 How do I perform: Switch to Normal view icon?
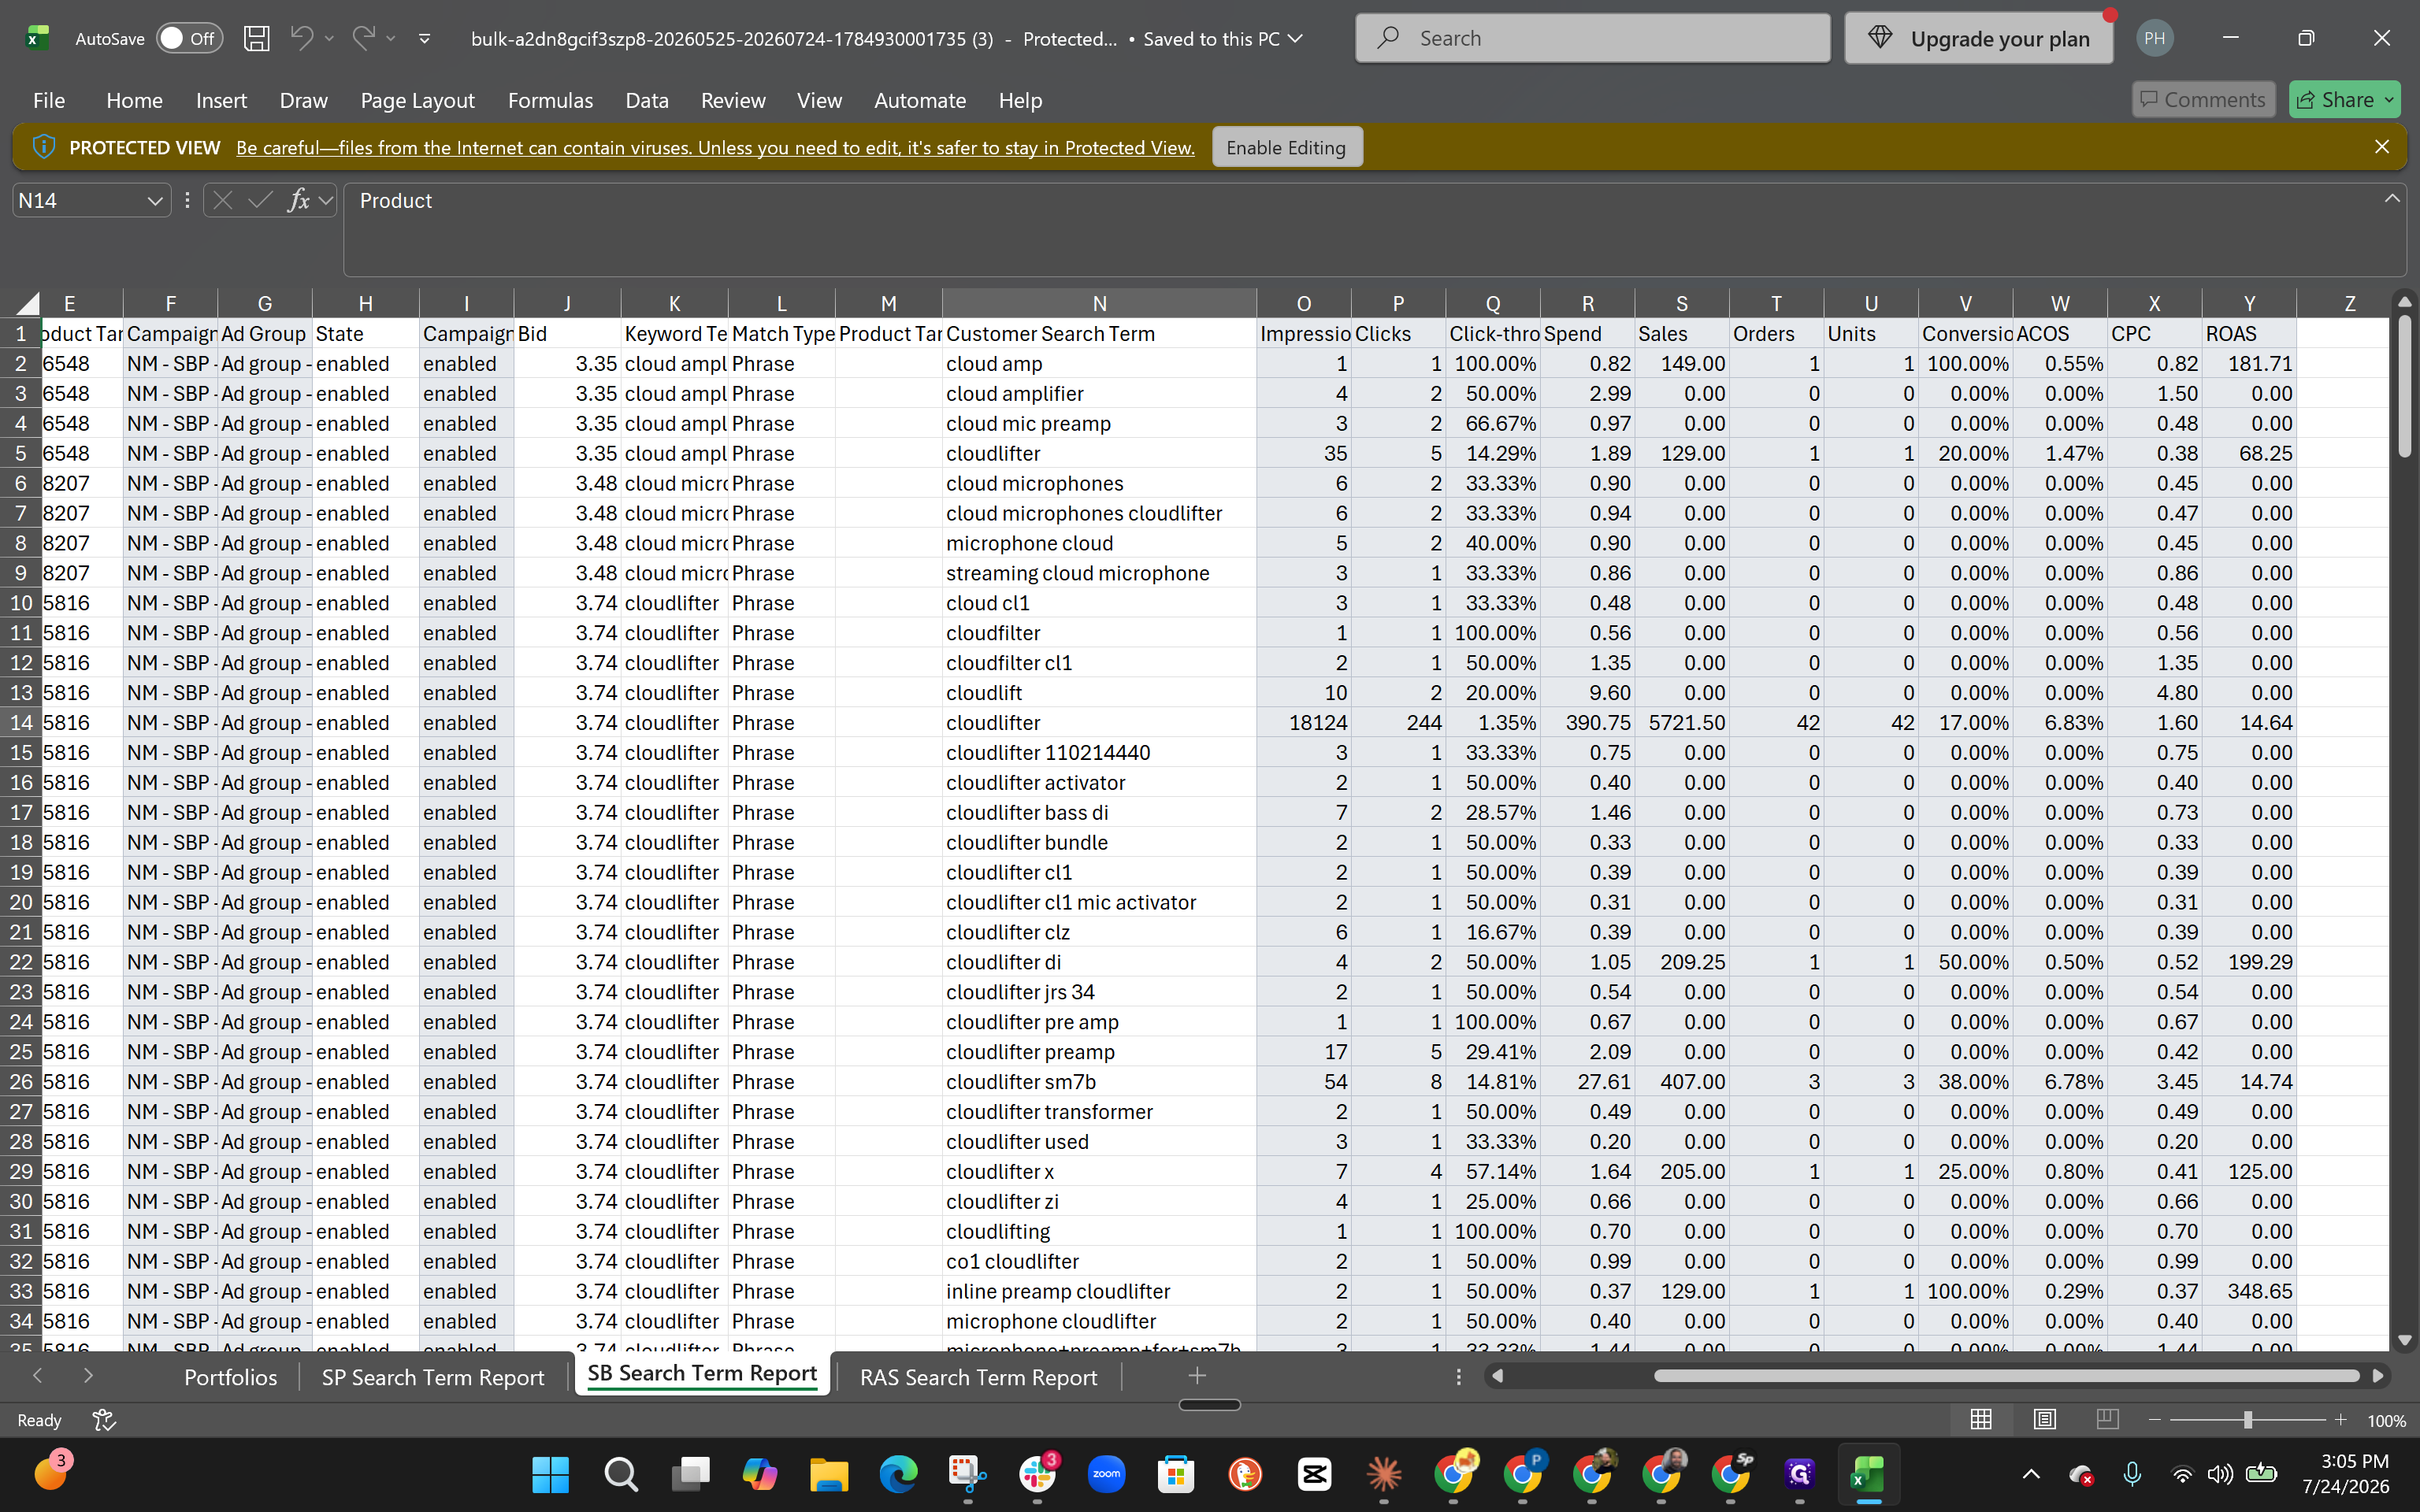point(1981,1420)
